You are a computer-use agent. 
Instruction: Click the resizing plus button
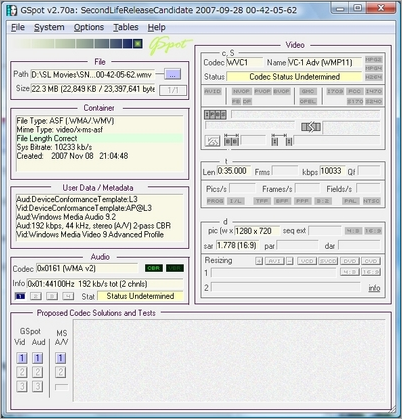(x=259, y=261)
